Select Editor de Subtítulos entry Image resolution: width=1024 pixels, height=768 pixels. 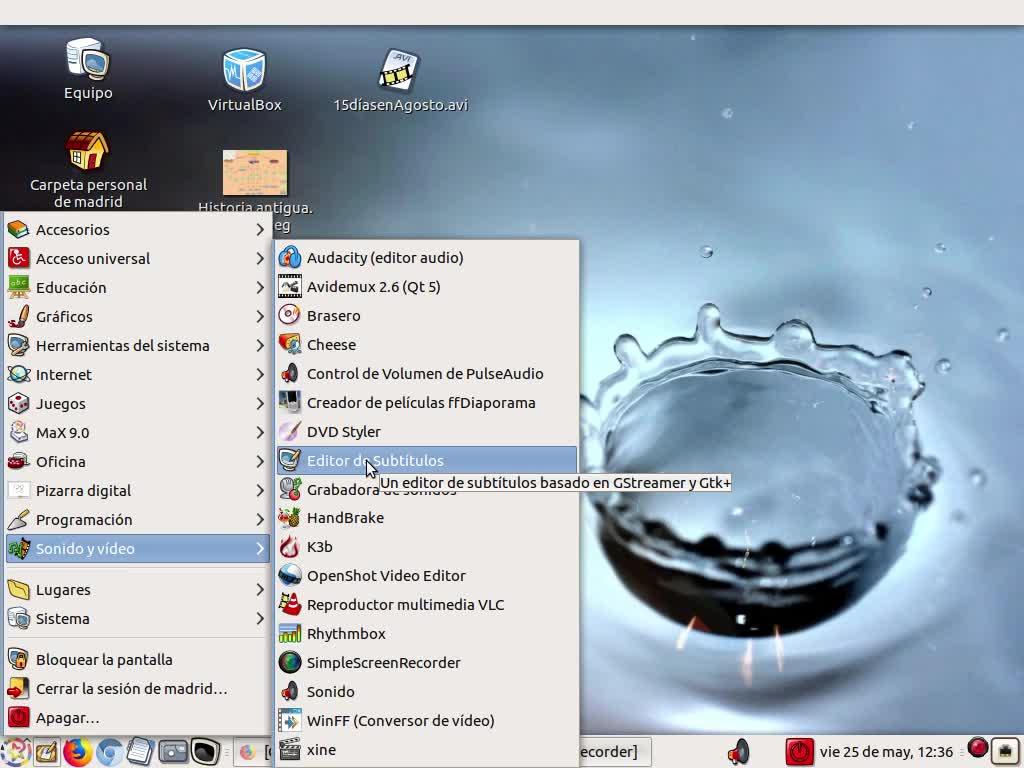[x=375, y=461]
